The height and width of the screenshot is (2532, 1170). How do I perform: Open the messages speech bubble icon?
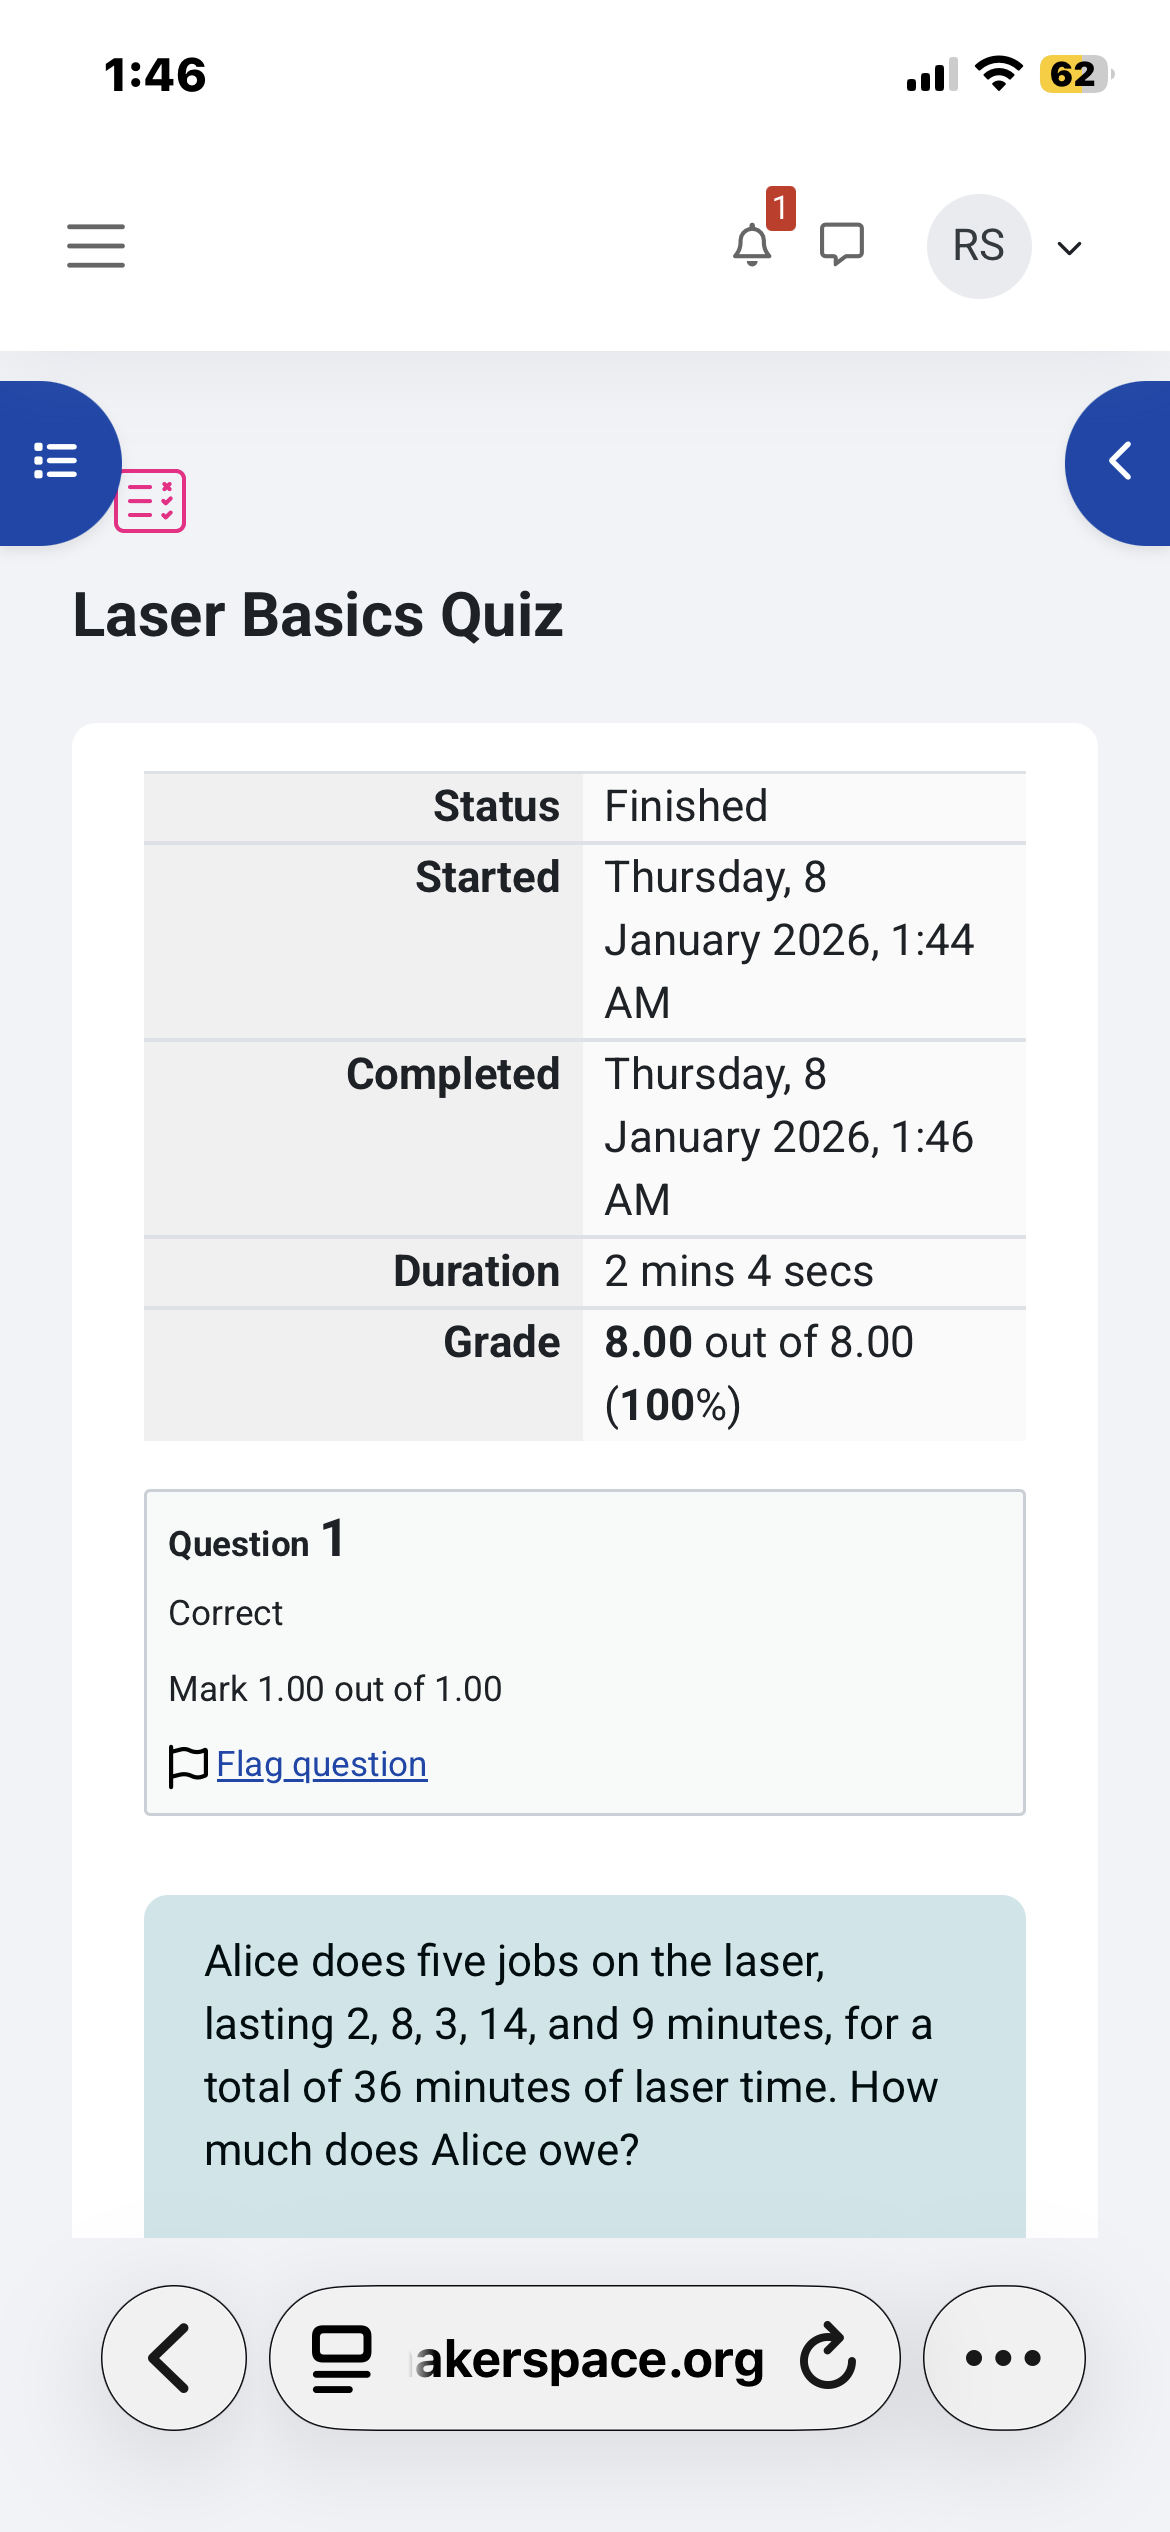[x=842, y=245]
